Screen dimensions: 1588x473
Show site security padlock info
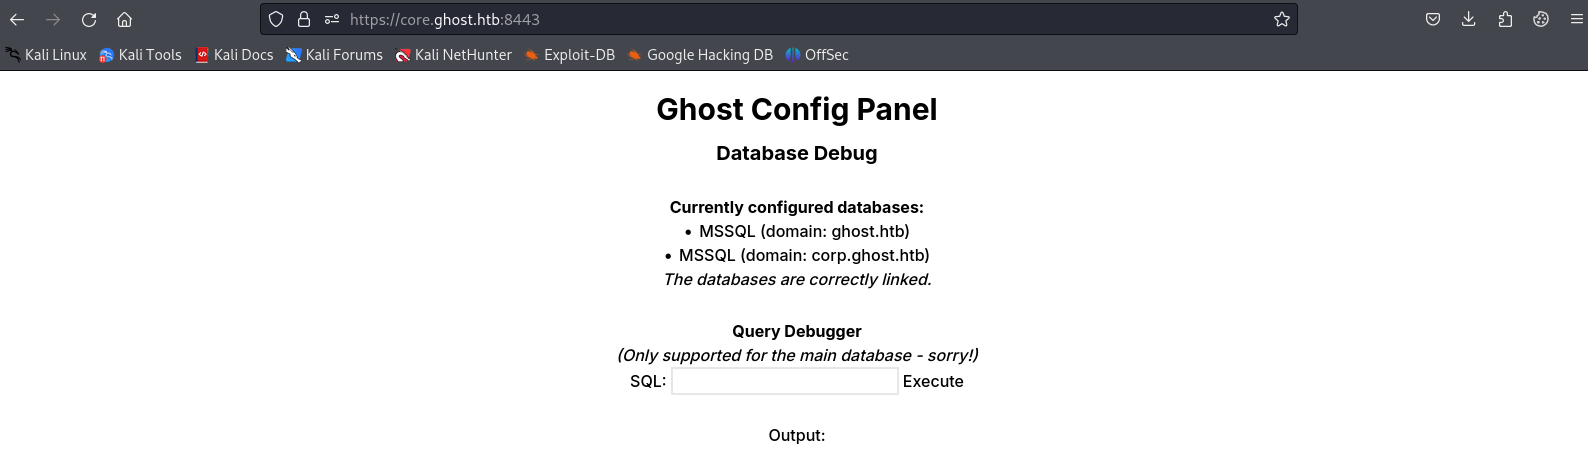(304, 19)
